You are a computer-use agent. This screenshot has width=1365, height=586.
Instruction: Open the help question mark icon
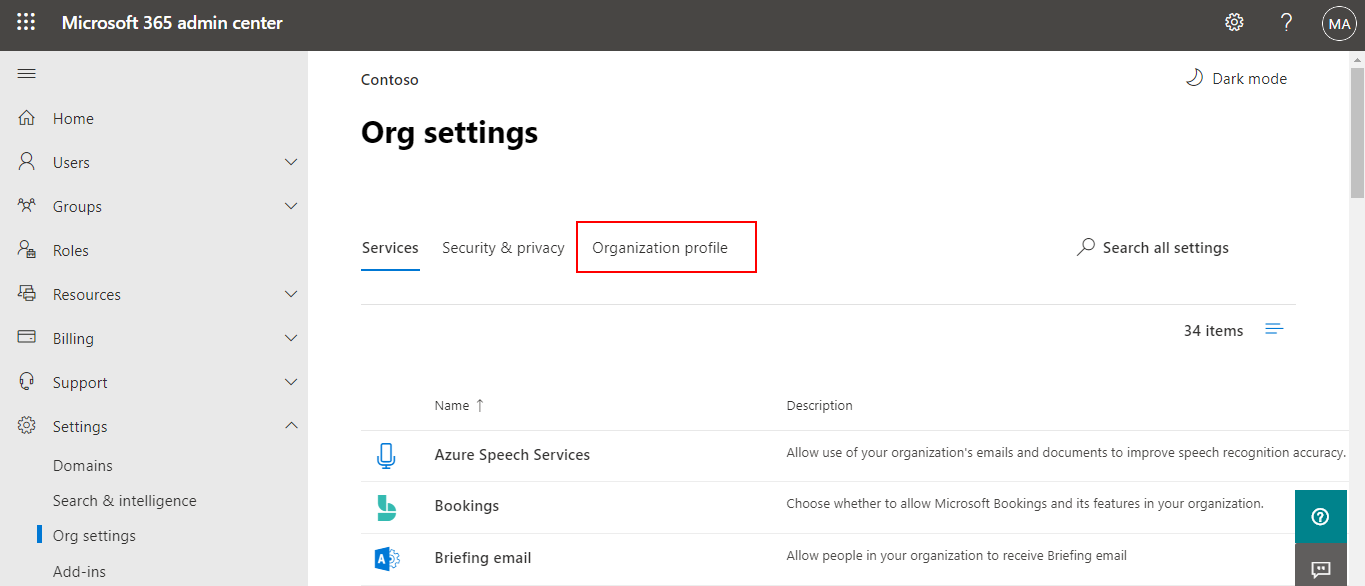[x=1286, y=21]
